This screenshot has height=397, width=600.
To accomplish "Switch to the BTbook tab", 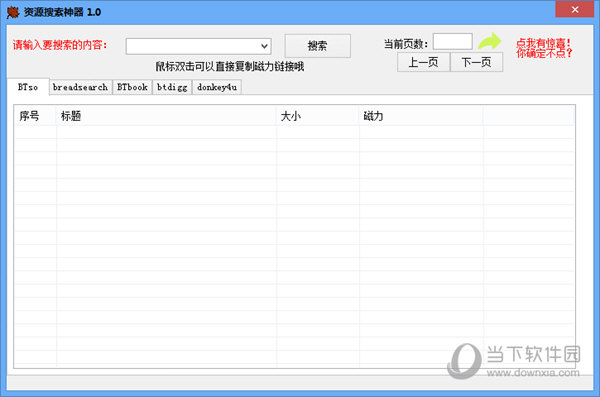I will click(132, 87).
